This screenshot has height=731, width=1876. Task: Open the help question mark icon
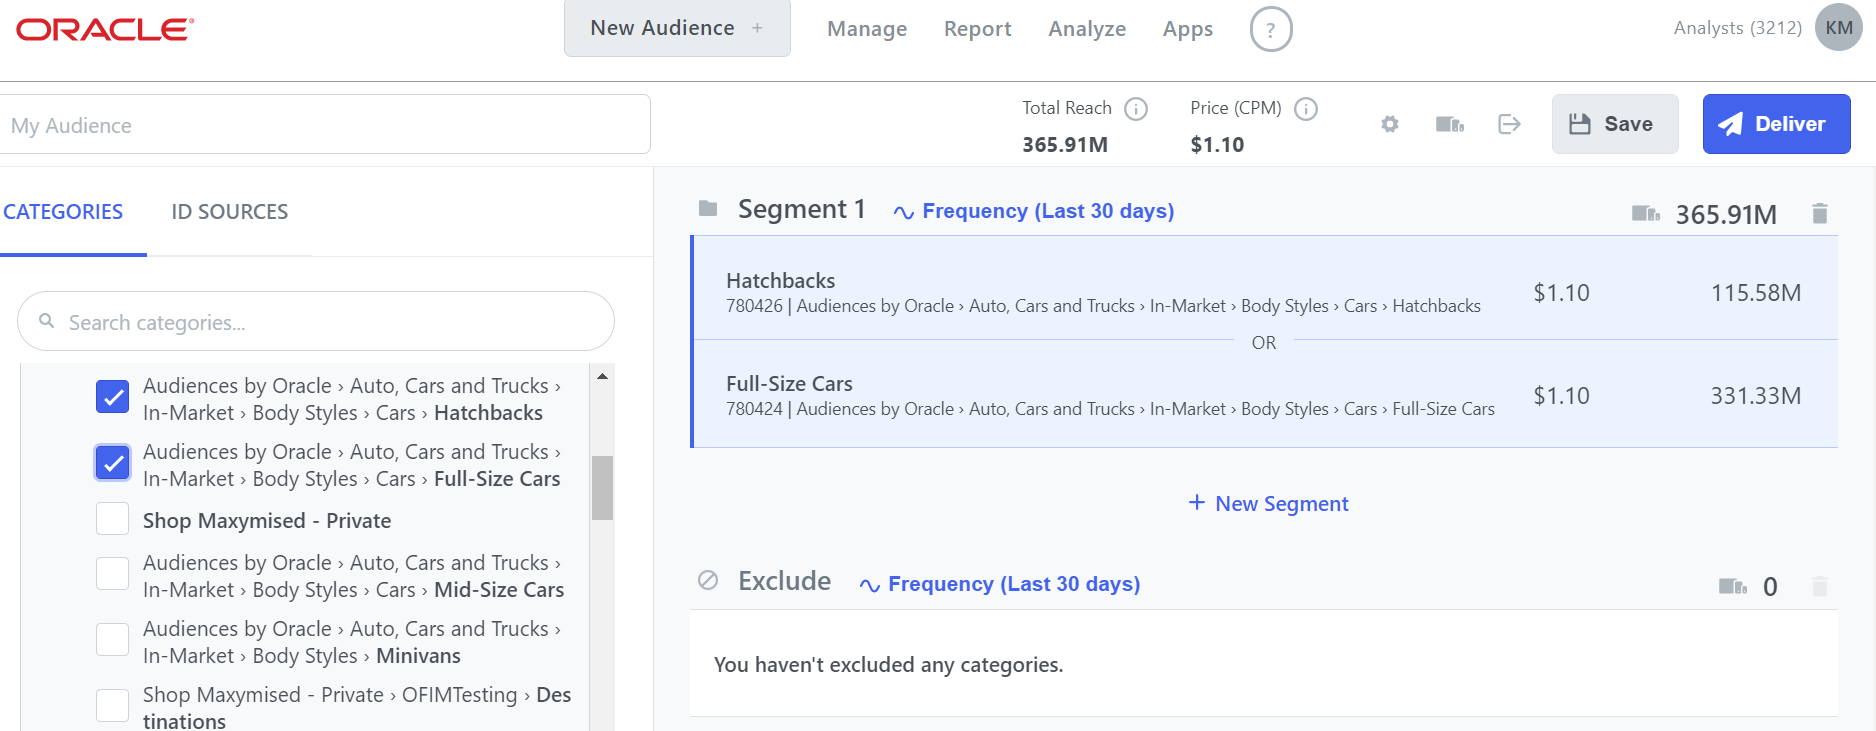click(x=1270, y=30)
